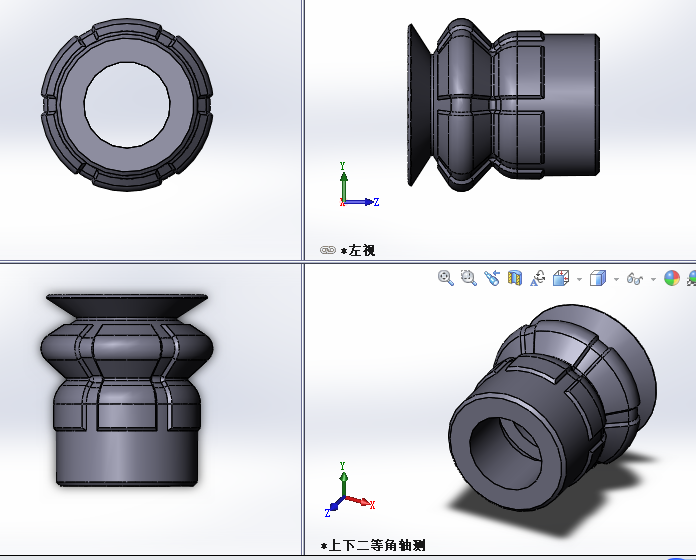Activate the Section View tool
Viewport: 696px width, 560px height.
coord(515,278)
